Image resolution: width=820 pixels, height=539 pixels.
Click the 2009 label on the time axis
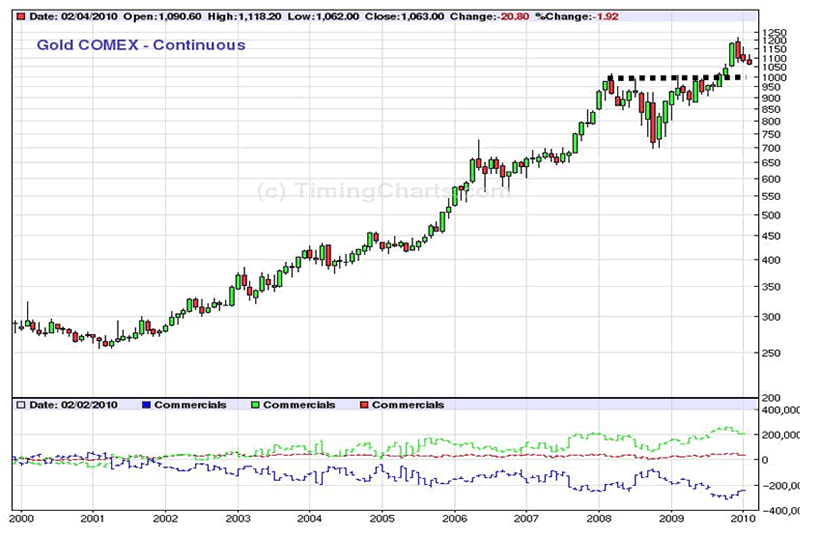(671, 519)
